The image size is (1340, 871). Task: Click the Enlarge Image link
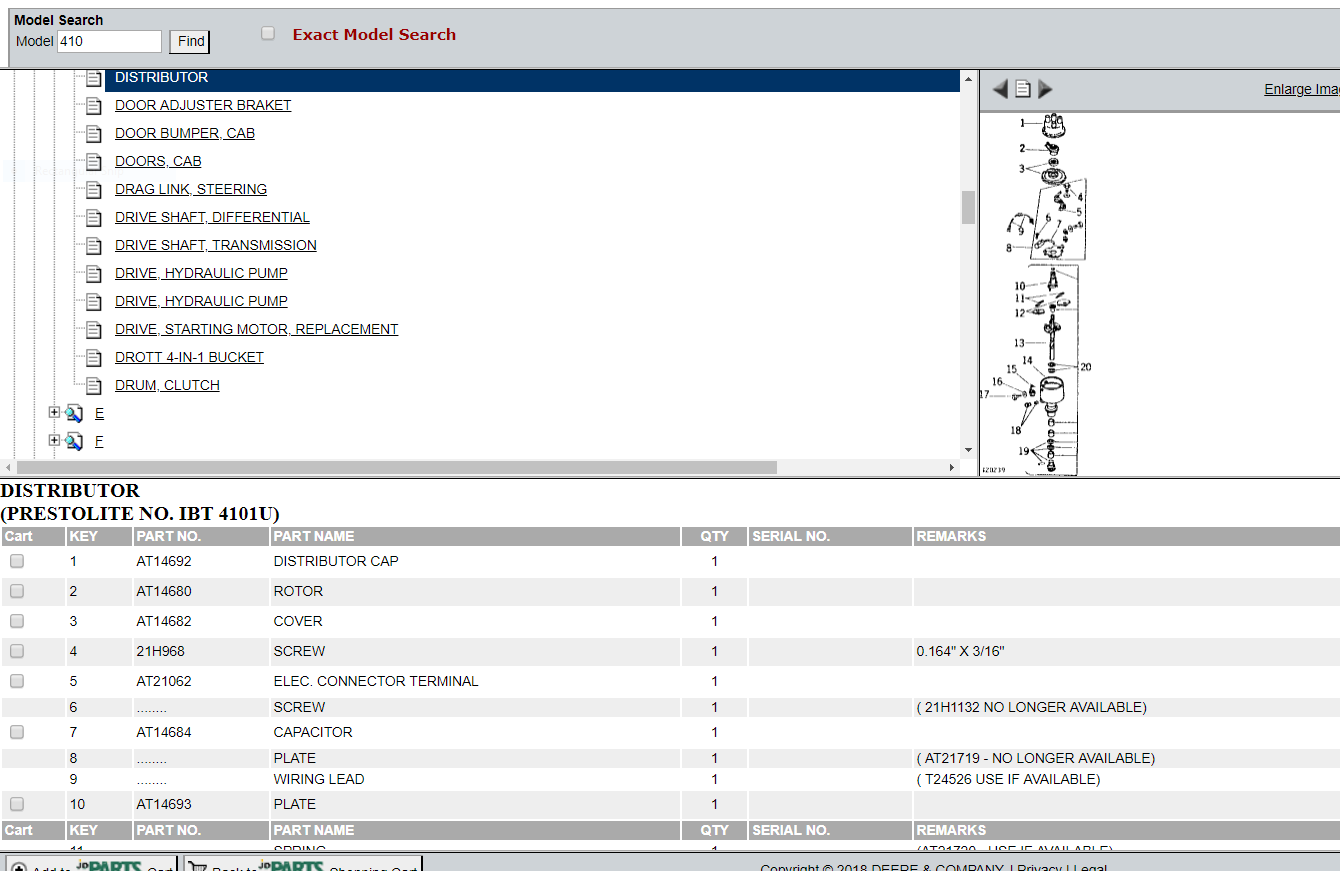coord(1302,89)
